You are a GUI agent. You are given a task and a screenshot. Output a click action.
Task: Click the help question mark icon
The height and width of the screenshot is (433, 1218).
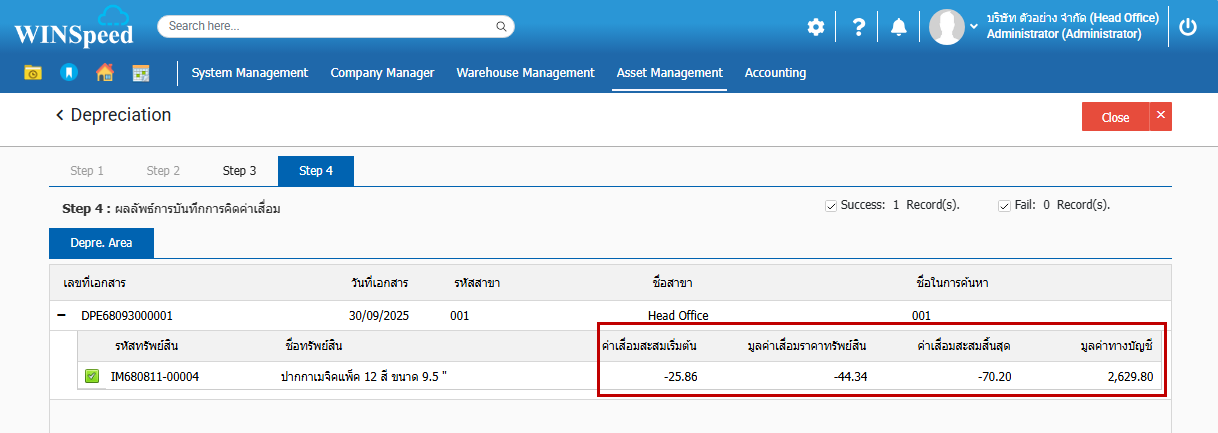pyautogui.click(x=858, y=27)
